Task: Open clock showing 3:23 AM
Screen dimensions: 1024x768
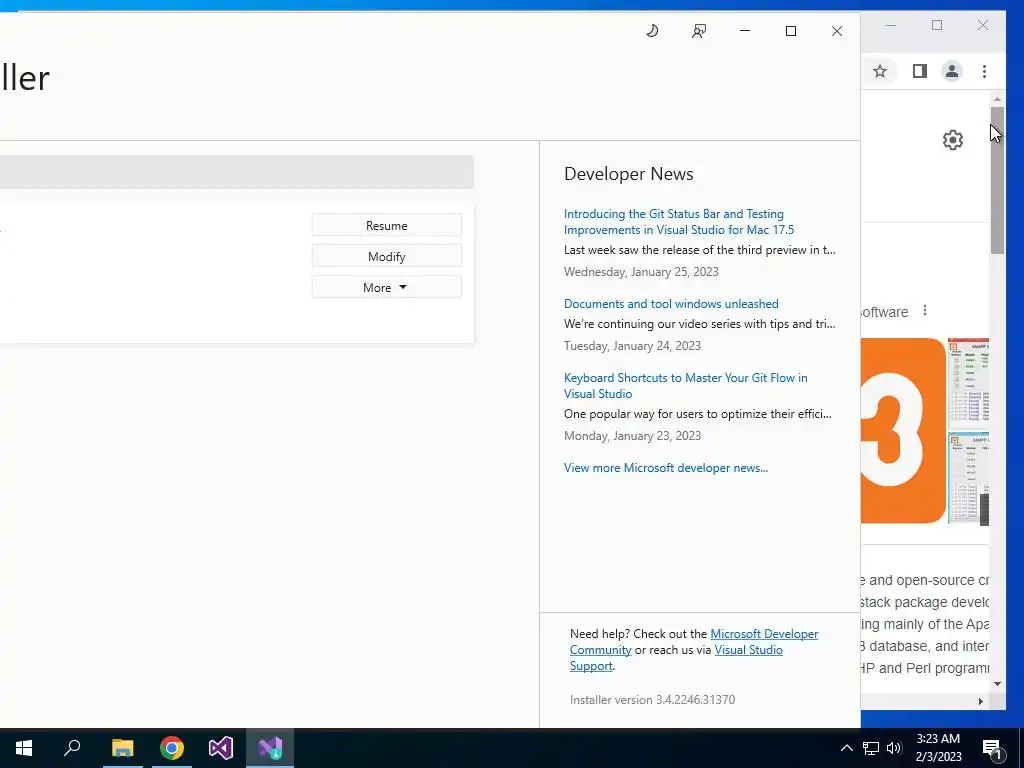Action: pyautogui.click(x=938, y=748)
